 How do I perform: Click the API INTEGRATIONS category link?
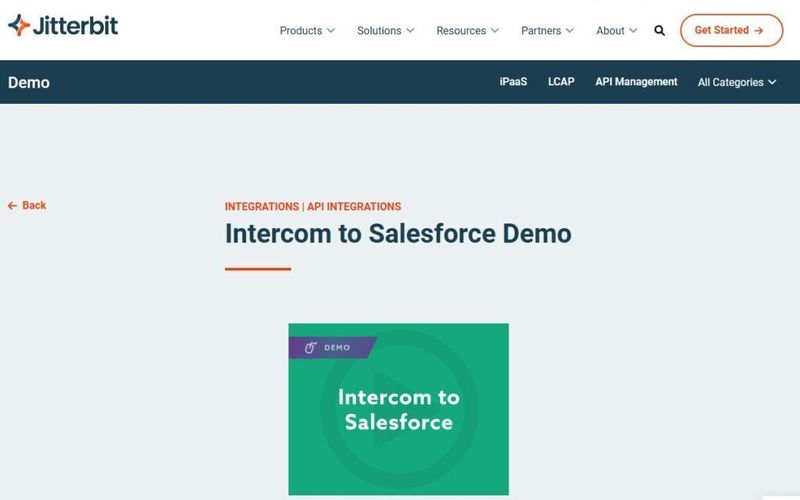354,207
